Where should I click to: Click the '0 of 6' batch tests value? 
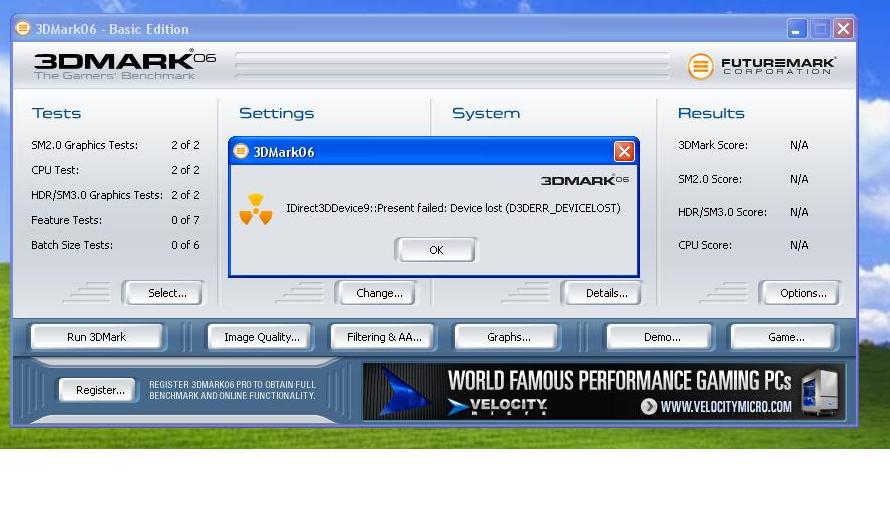[x=185, y=245]
